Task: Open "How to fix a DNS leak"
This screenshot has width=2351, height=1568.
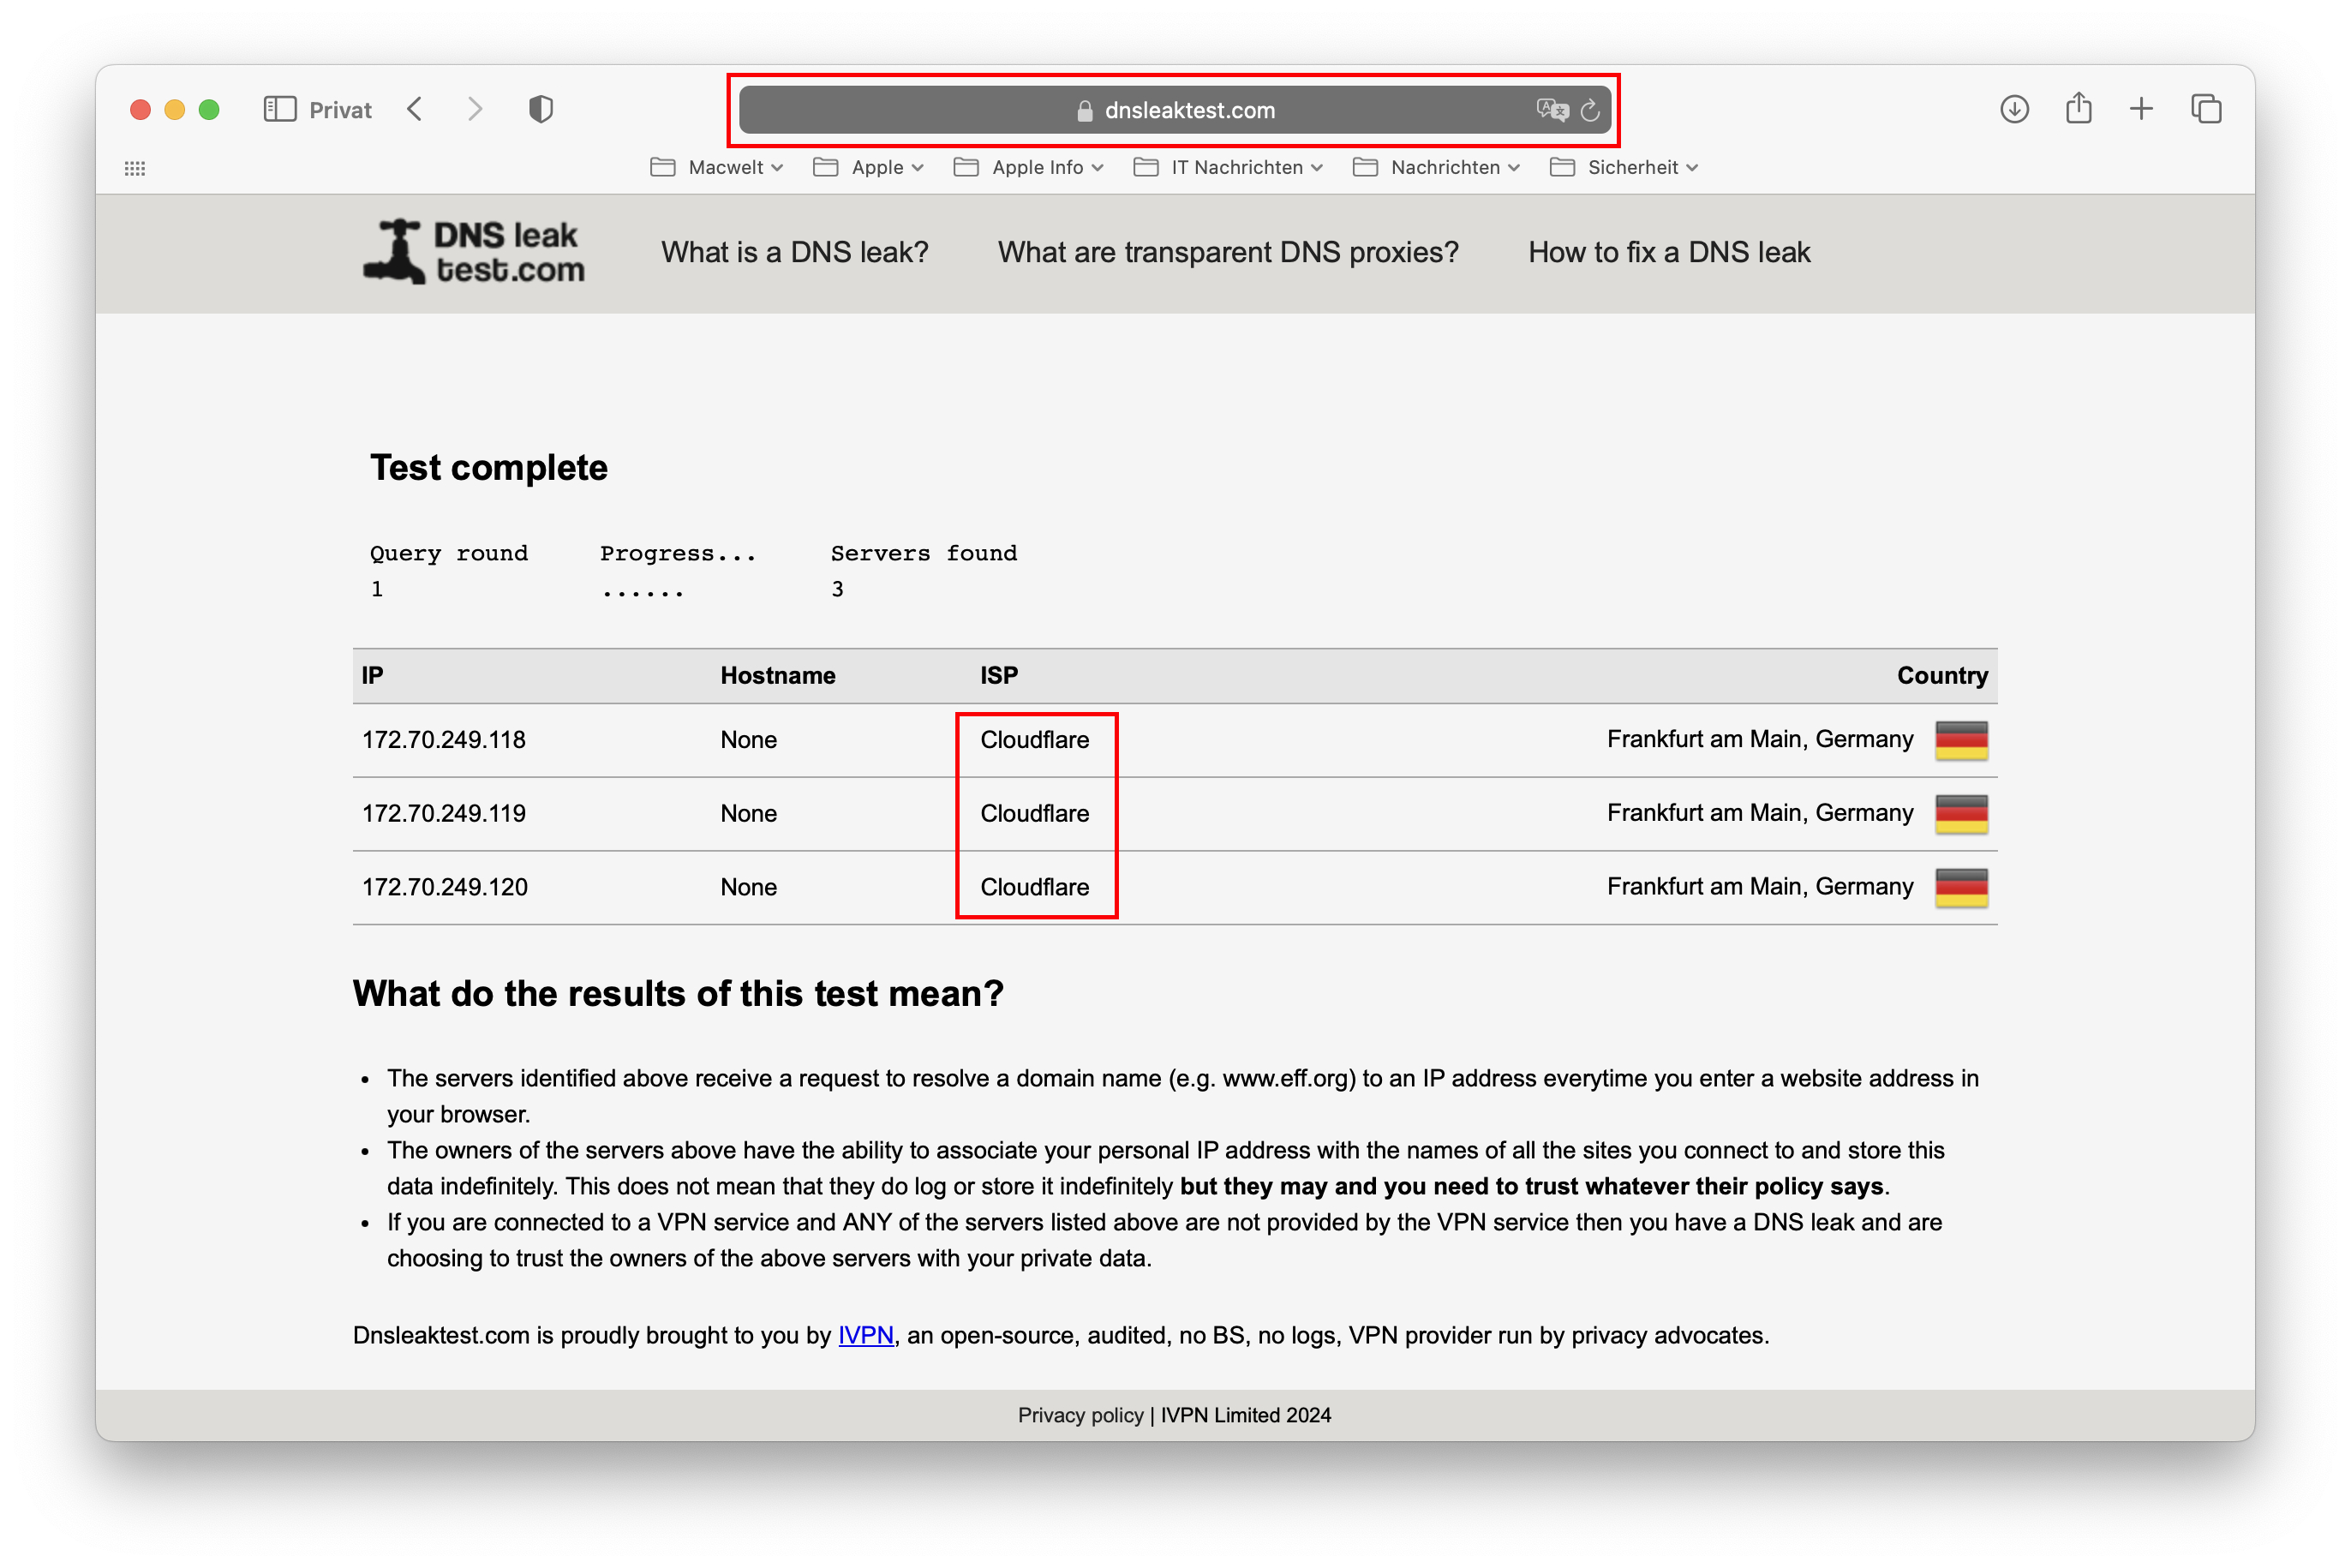Action: [1668, 252]
